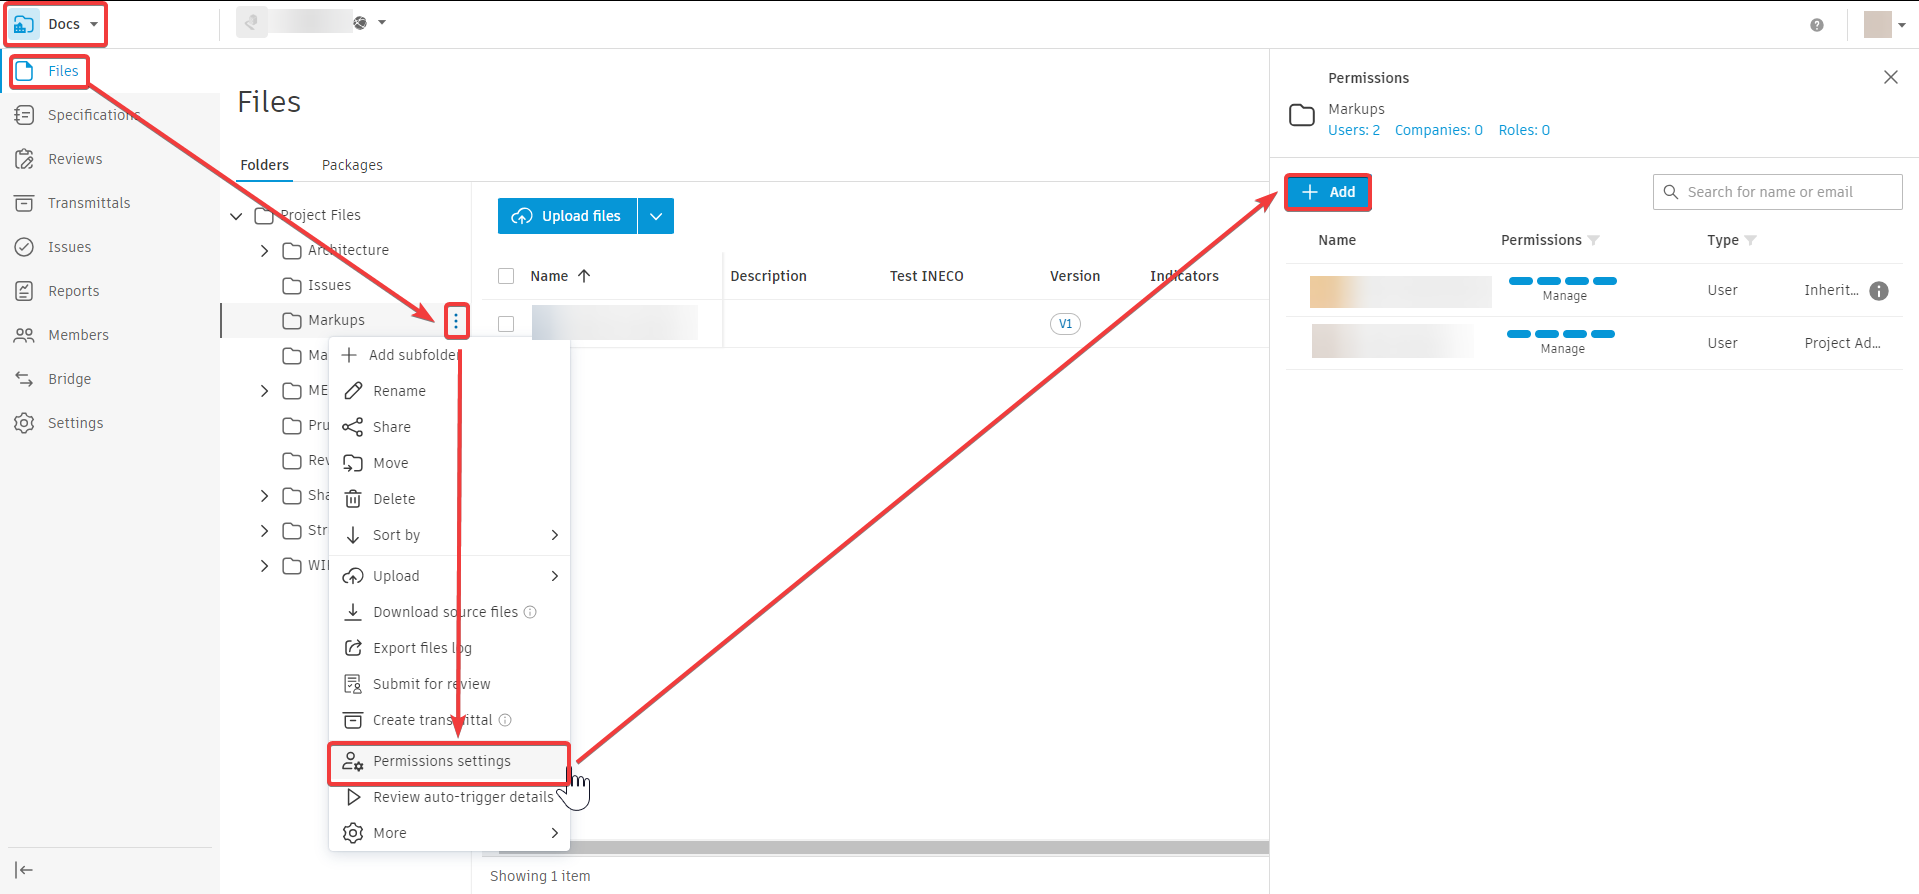This screenshot has height=894, width=1919.
Task: Collapse the Project Files folder tree
Action: (x=236, y=216)
